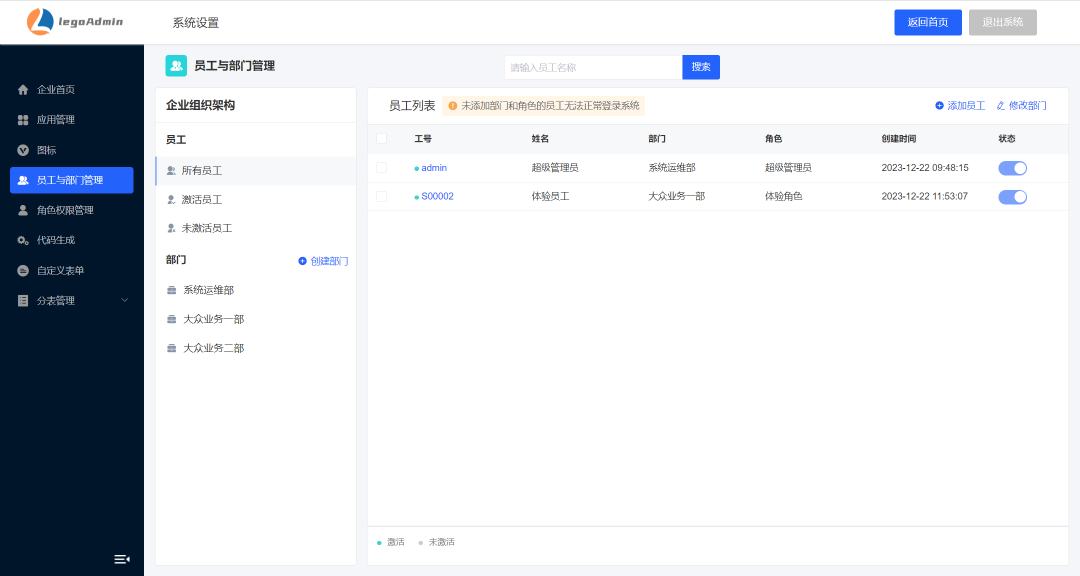Select 大众业务二部 department node
This screenshot has height=576, width=1080.
click(213, 349)
